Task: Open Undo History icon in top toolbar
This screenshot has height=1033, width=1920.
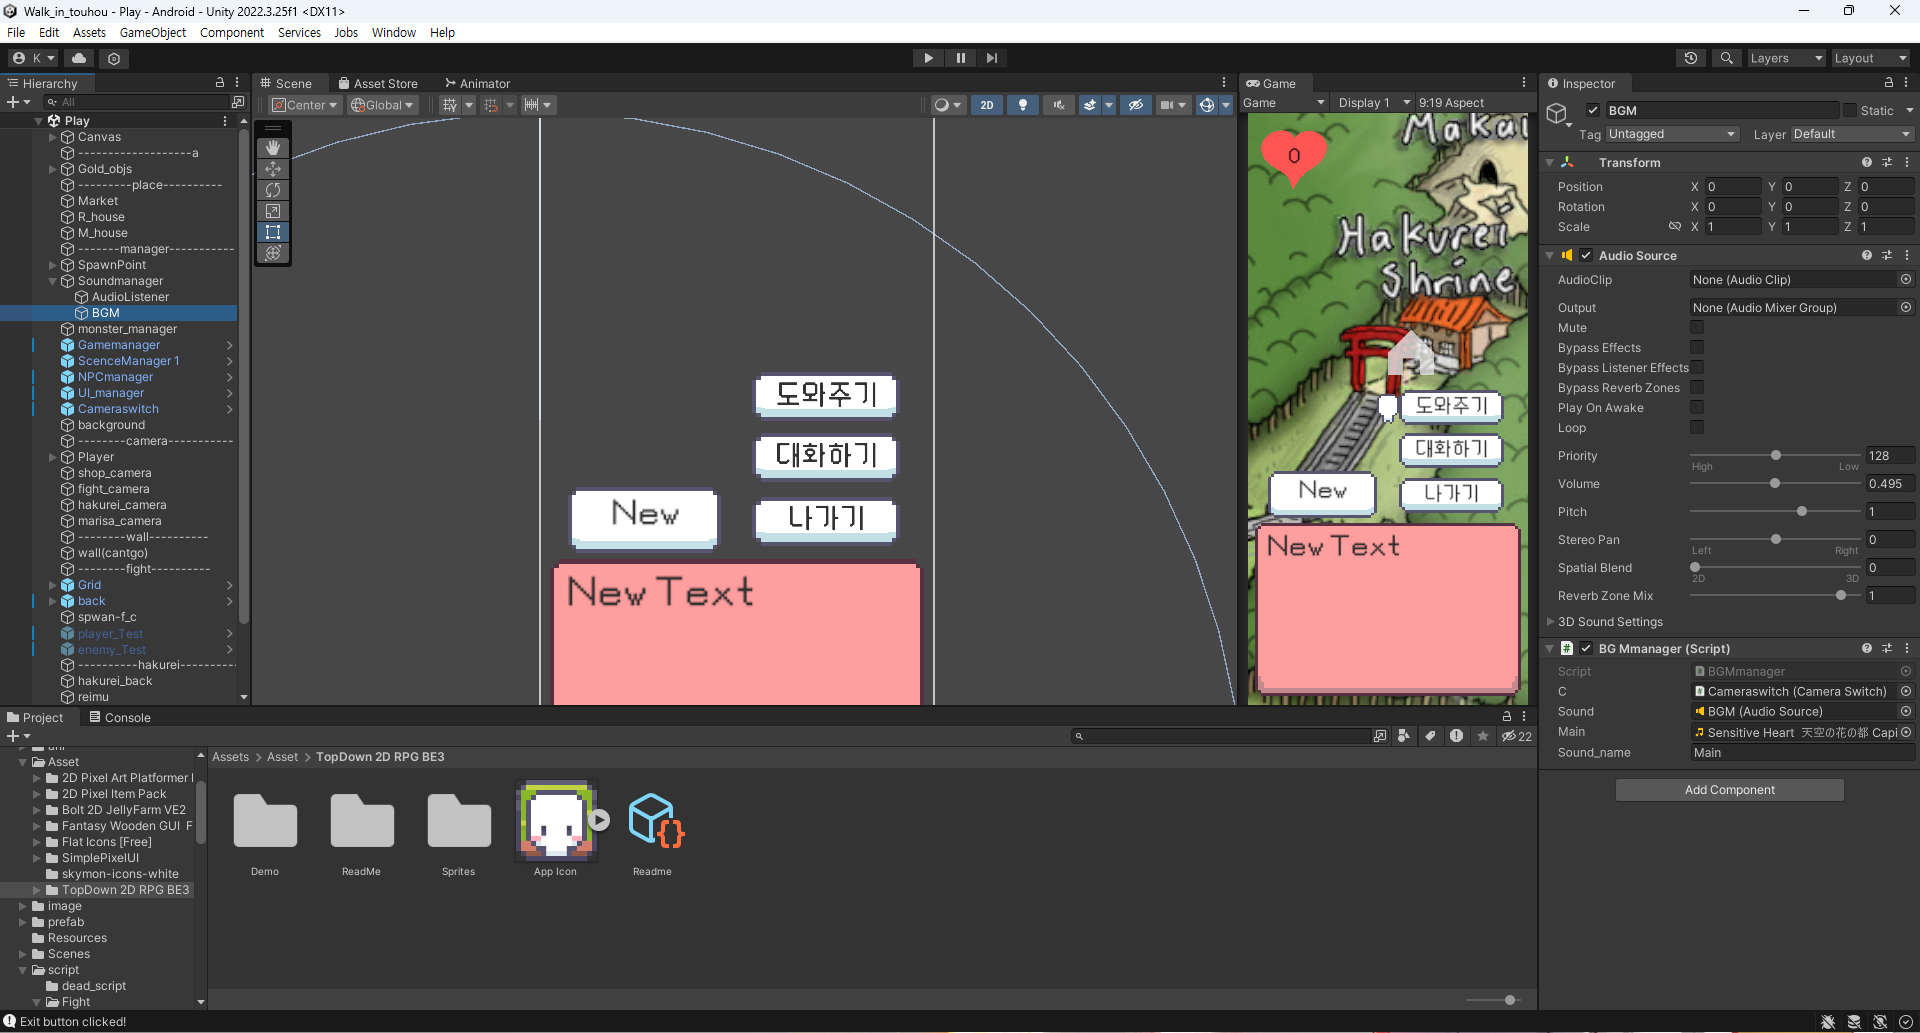Action: click(1691, 58)
